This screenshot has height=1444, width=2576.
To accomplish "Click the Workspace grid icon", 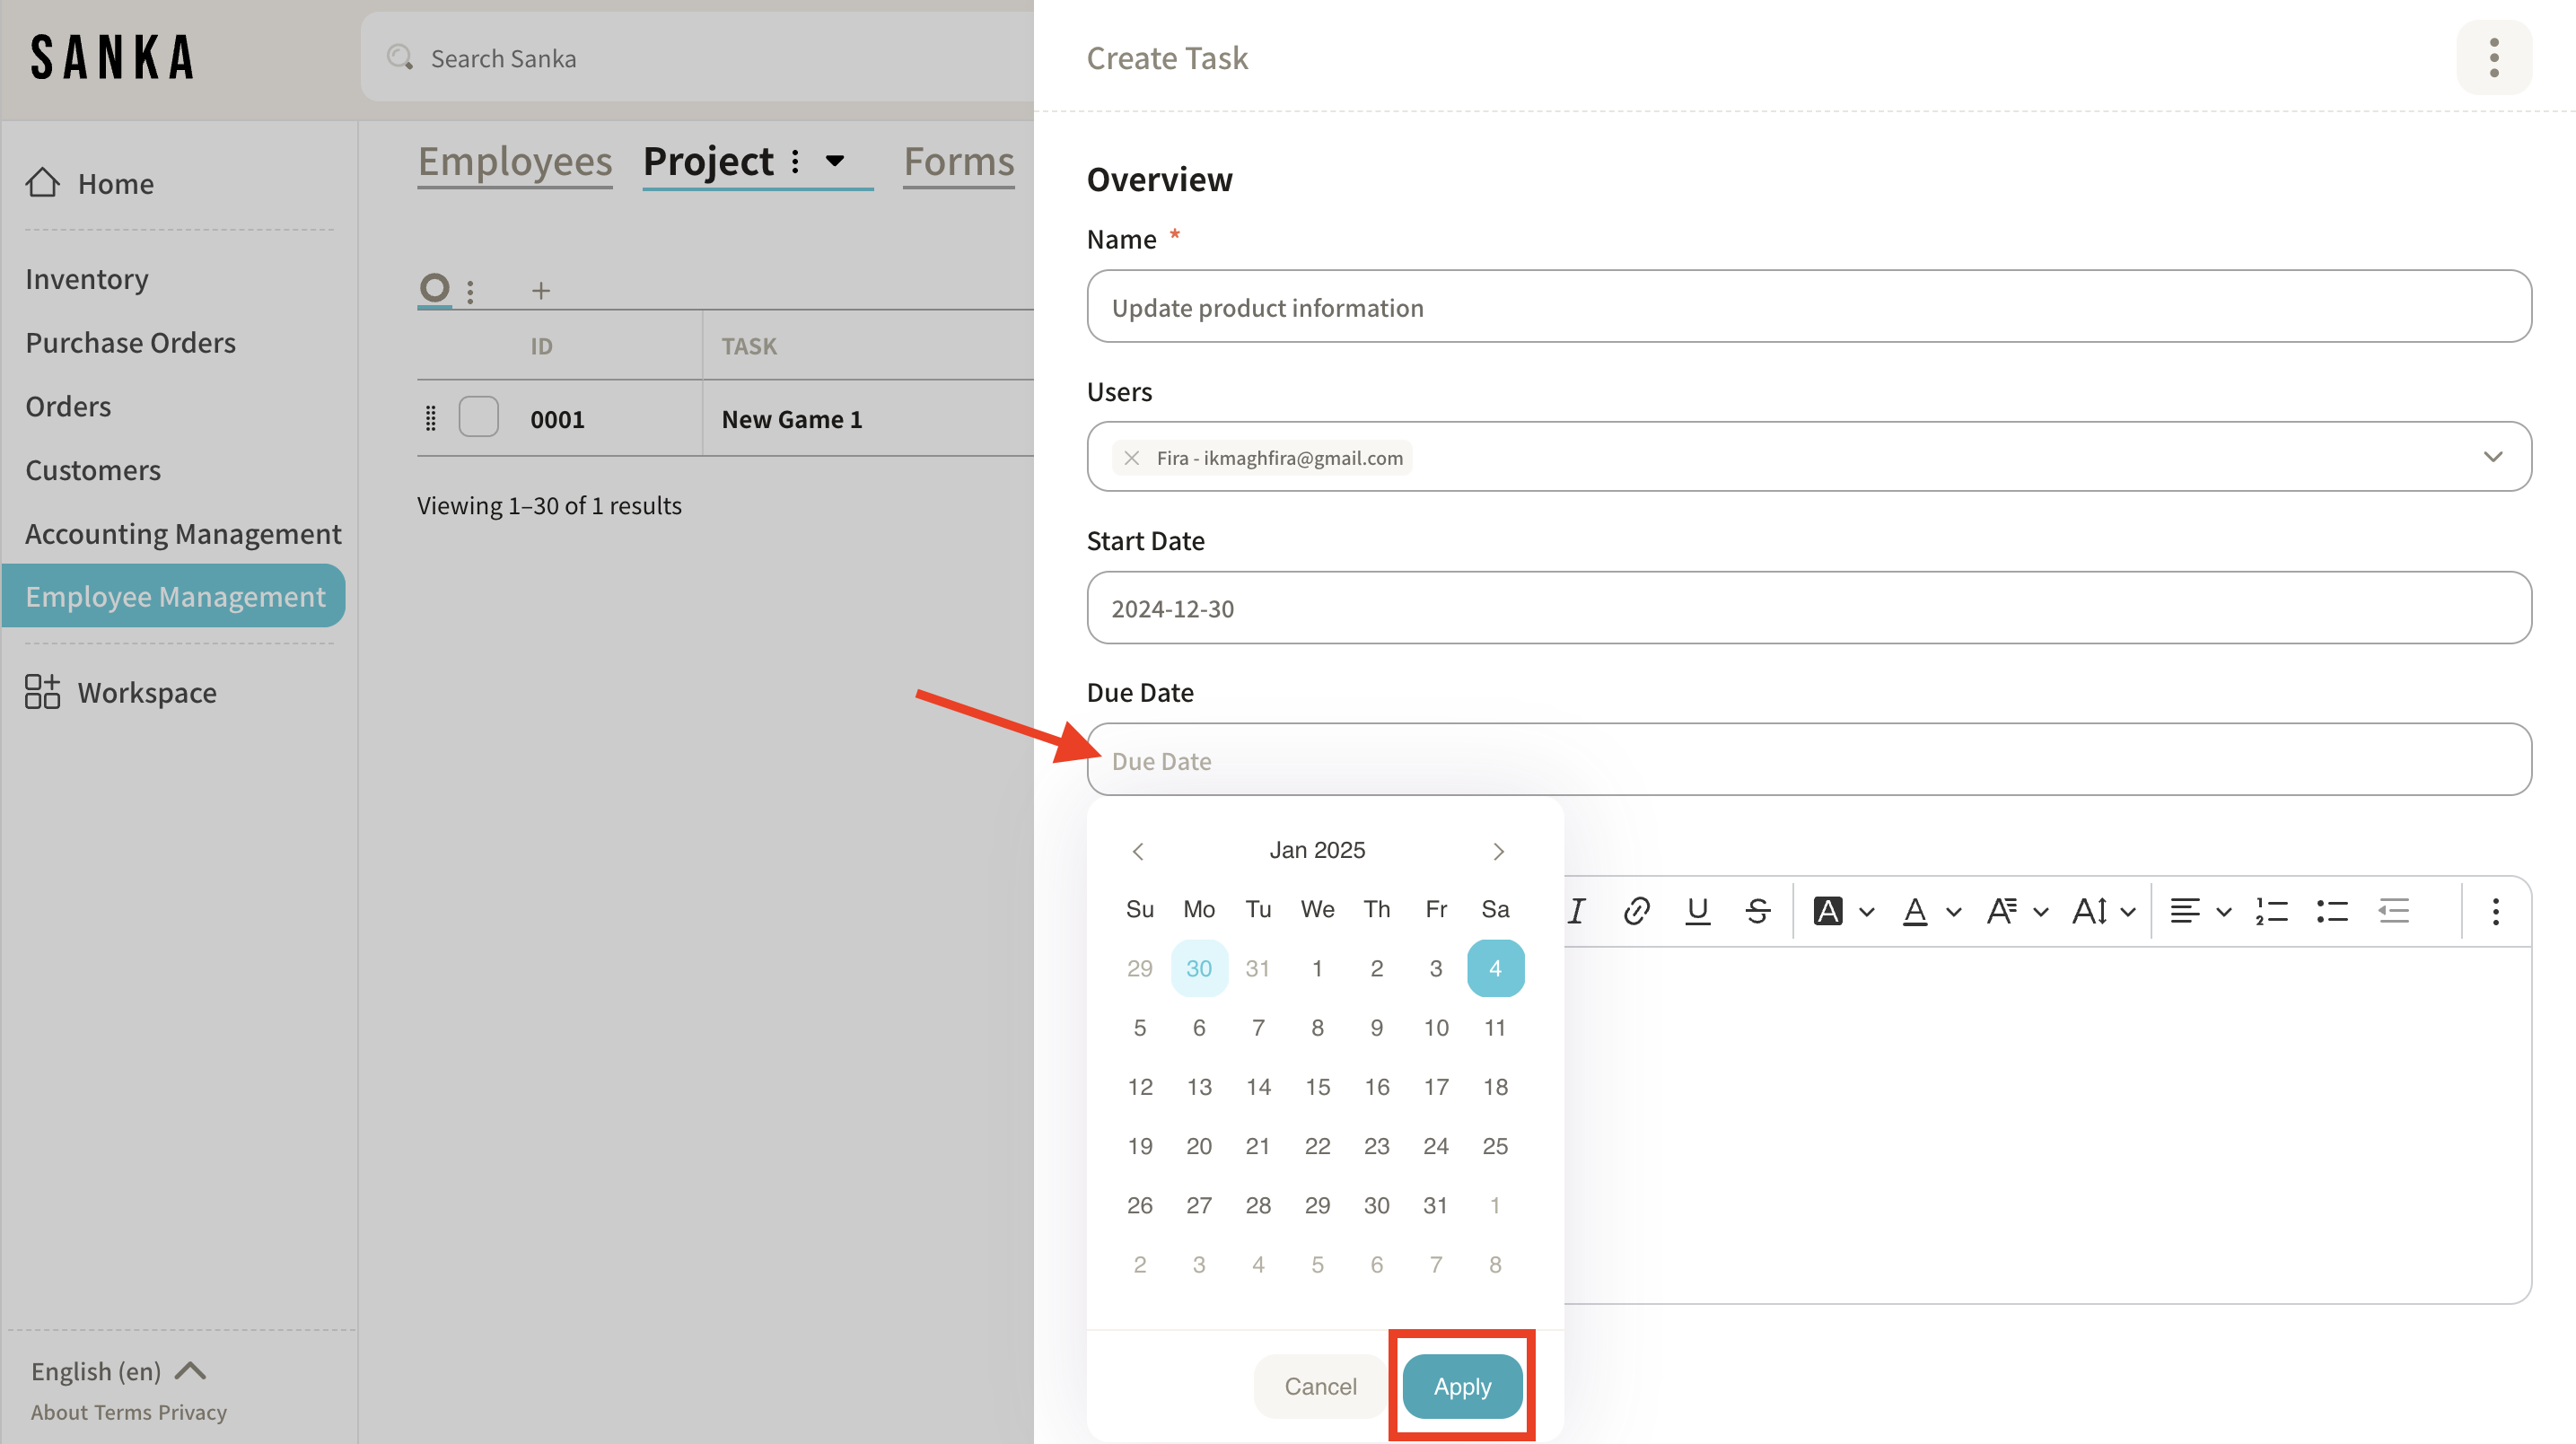I will 42,692.
